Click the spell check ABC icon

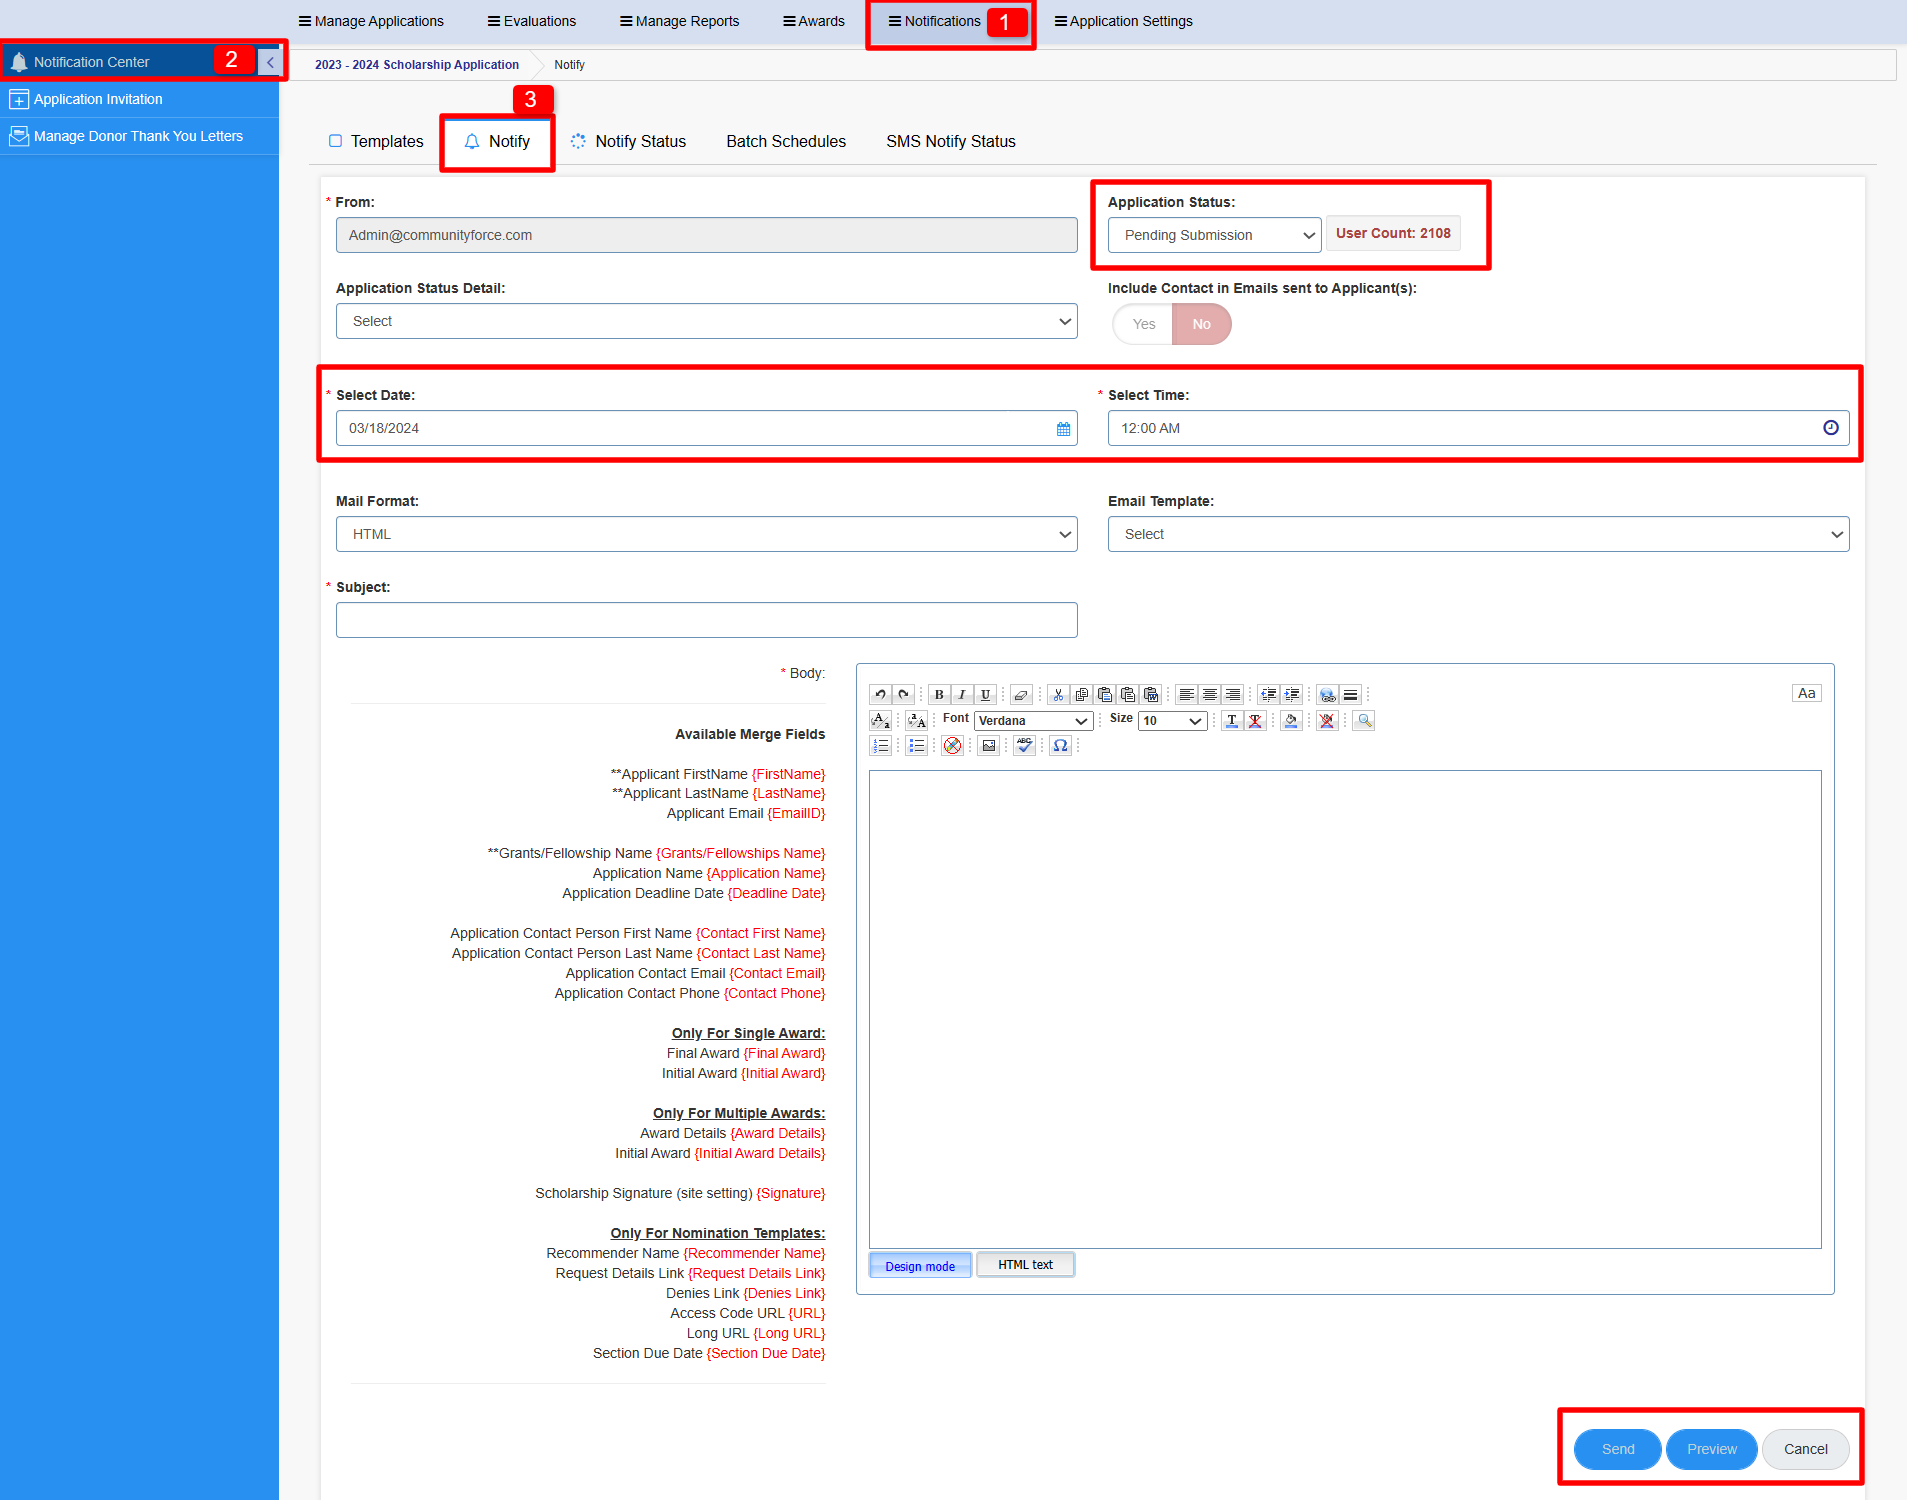(1024, 746)
